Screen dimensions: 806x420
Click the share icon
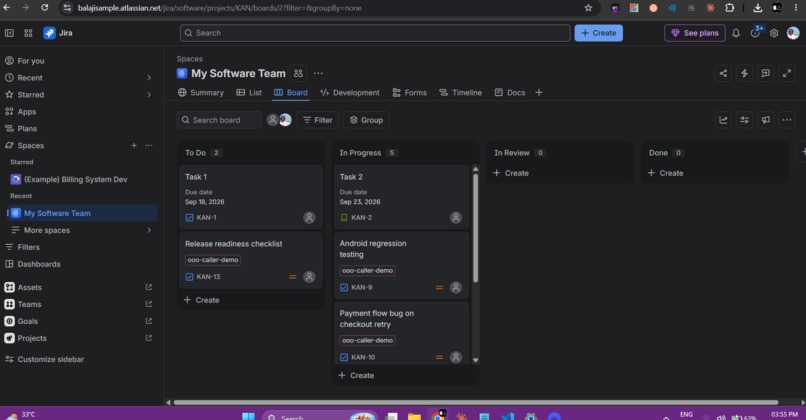tap(723, 74)
